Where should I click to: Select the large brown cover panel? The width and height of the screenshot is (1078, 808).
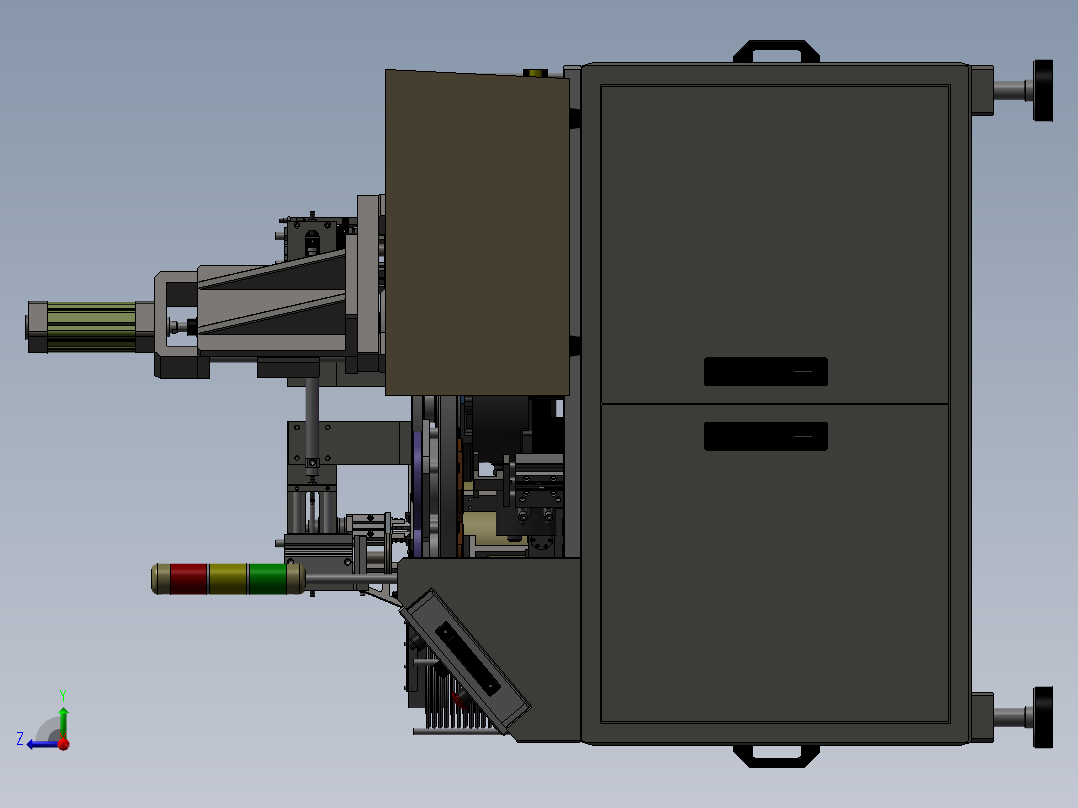[x=477, y=232]
